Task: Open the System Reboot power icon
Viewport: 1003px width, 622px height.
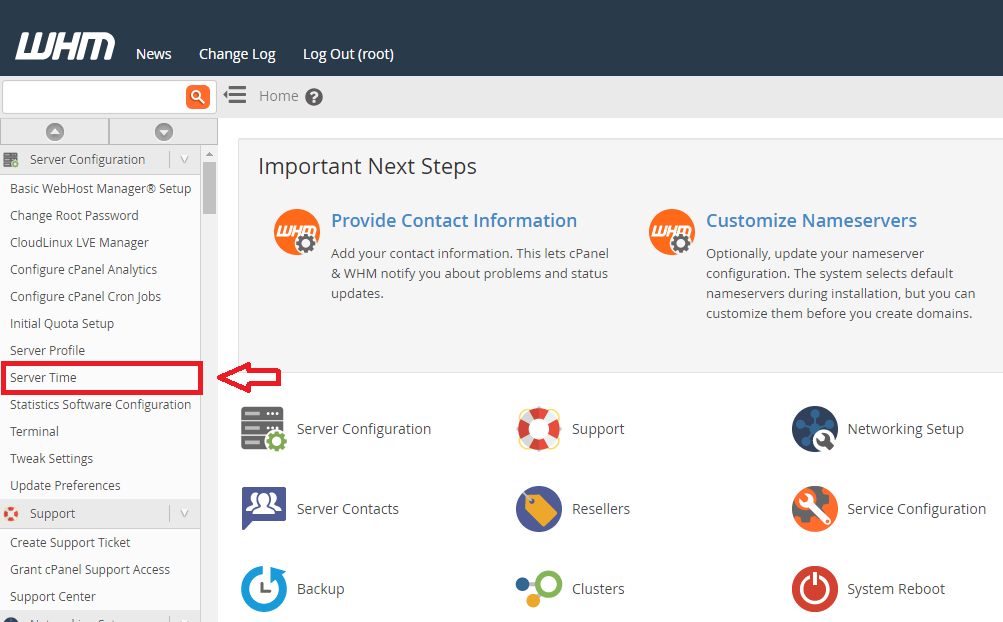Action: point(814,589)
